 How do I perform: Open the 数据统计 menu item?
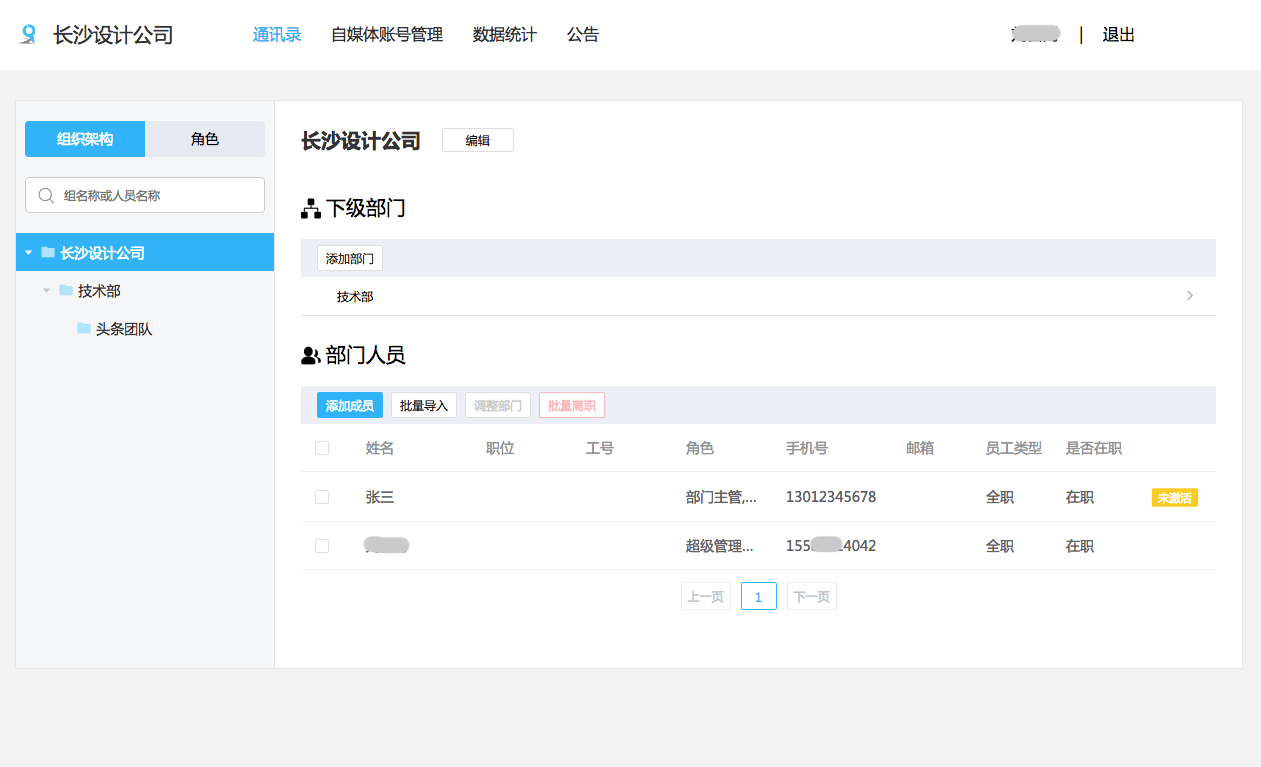tap(504, 34)
